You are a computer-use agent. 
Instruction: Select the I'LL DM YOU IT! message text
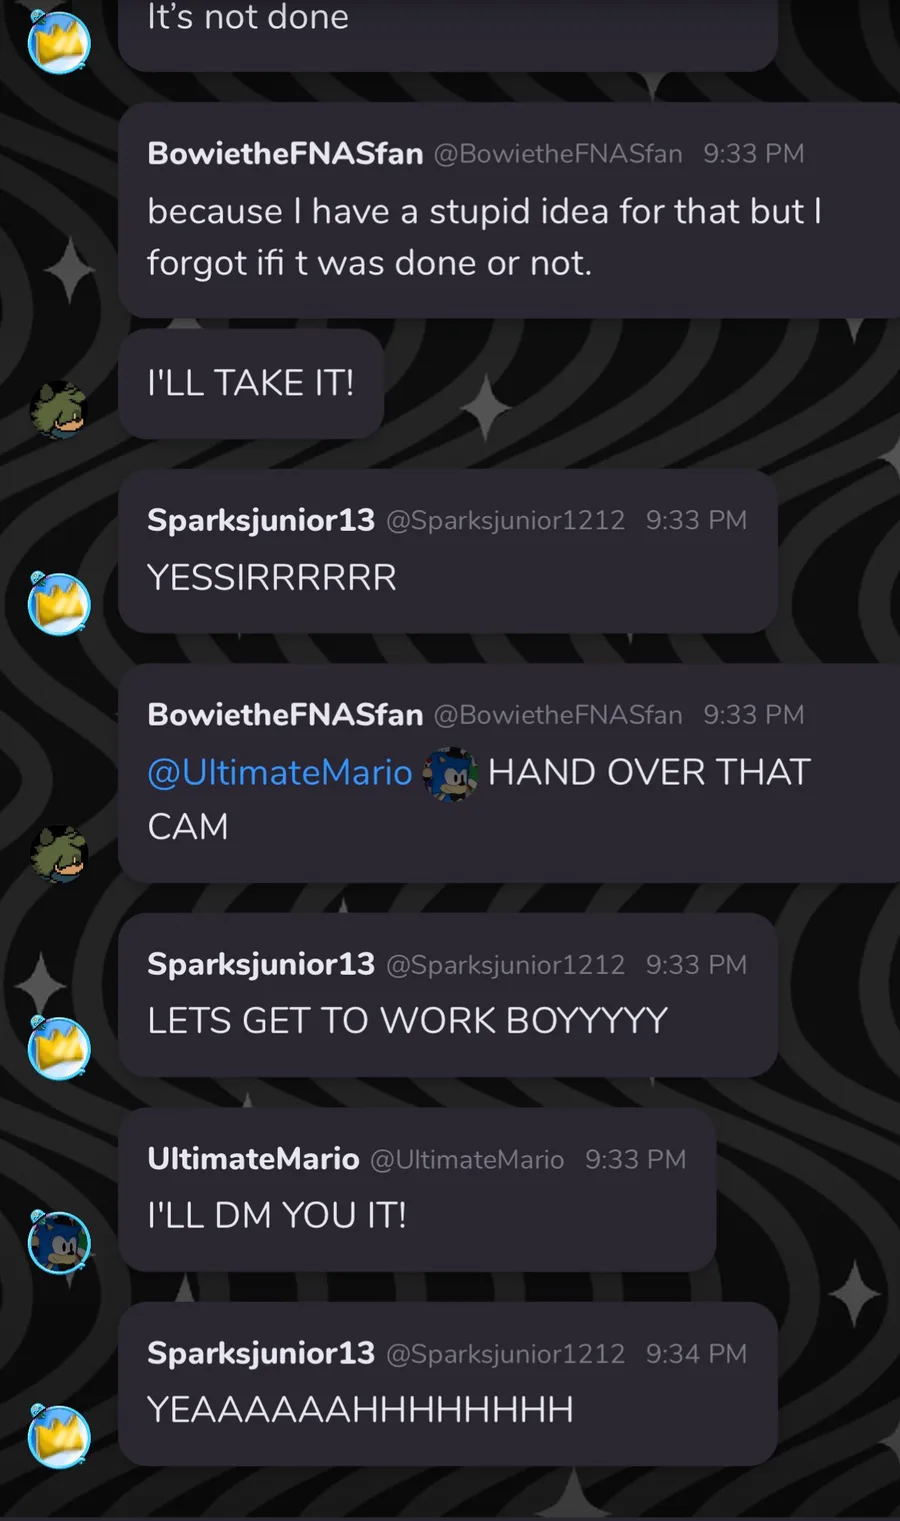pyautogui.click(x=277, y=1215)
